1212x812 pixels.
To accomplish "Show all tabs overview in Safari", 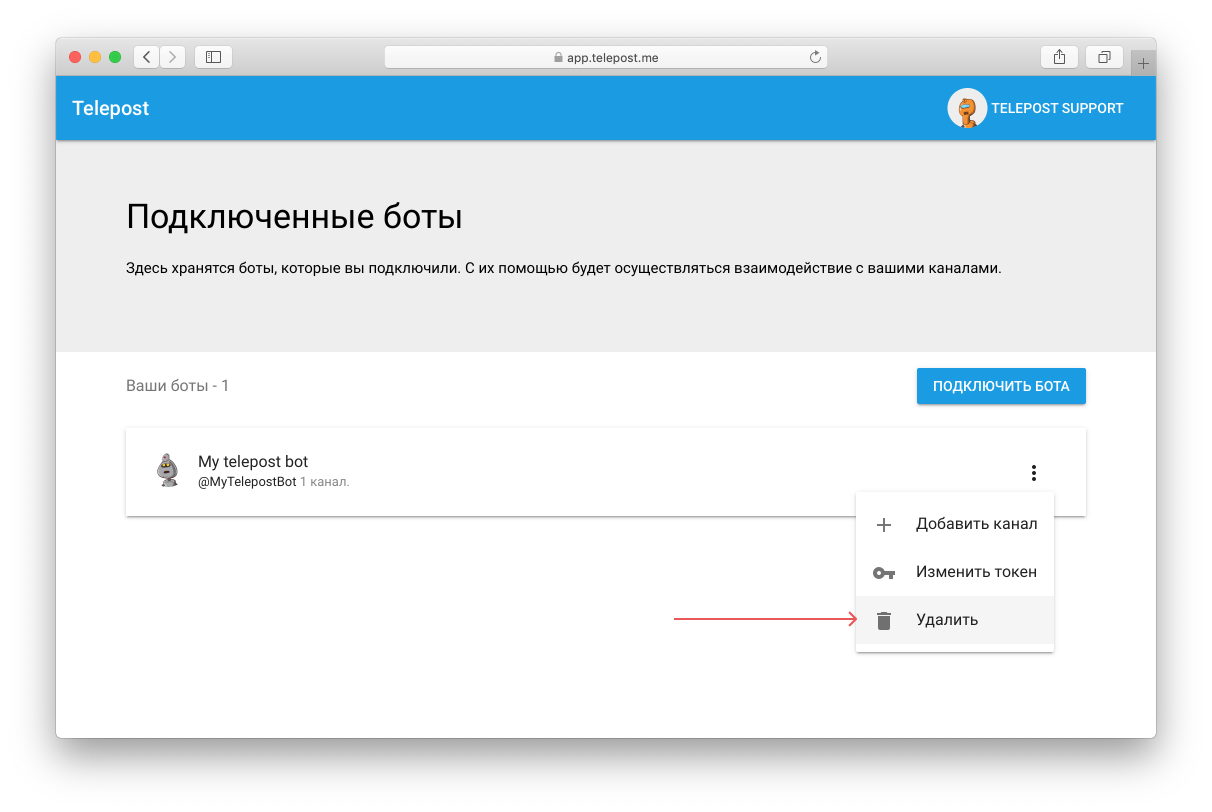I will coord(1104,57).
